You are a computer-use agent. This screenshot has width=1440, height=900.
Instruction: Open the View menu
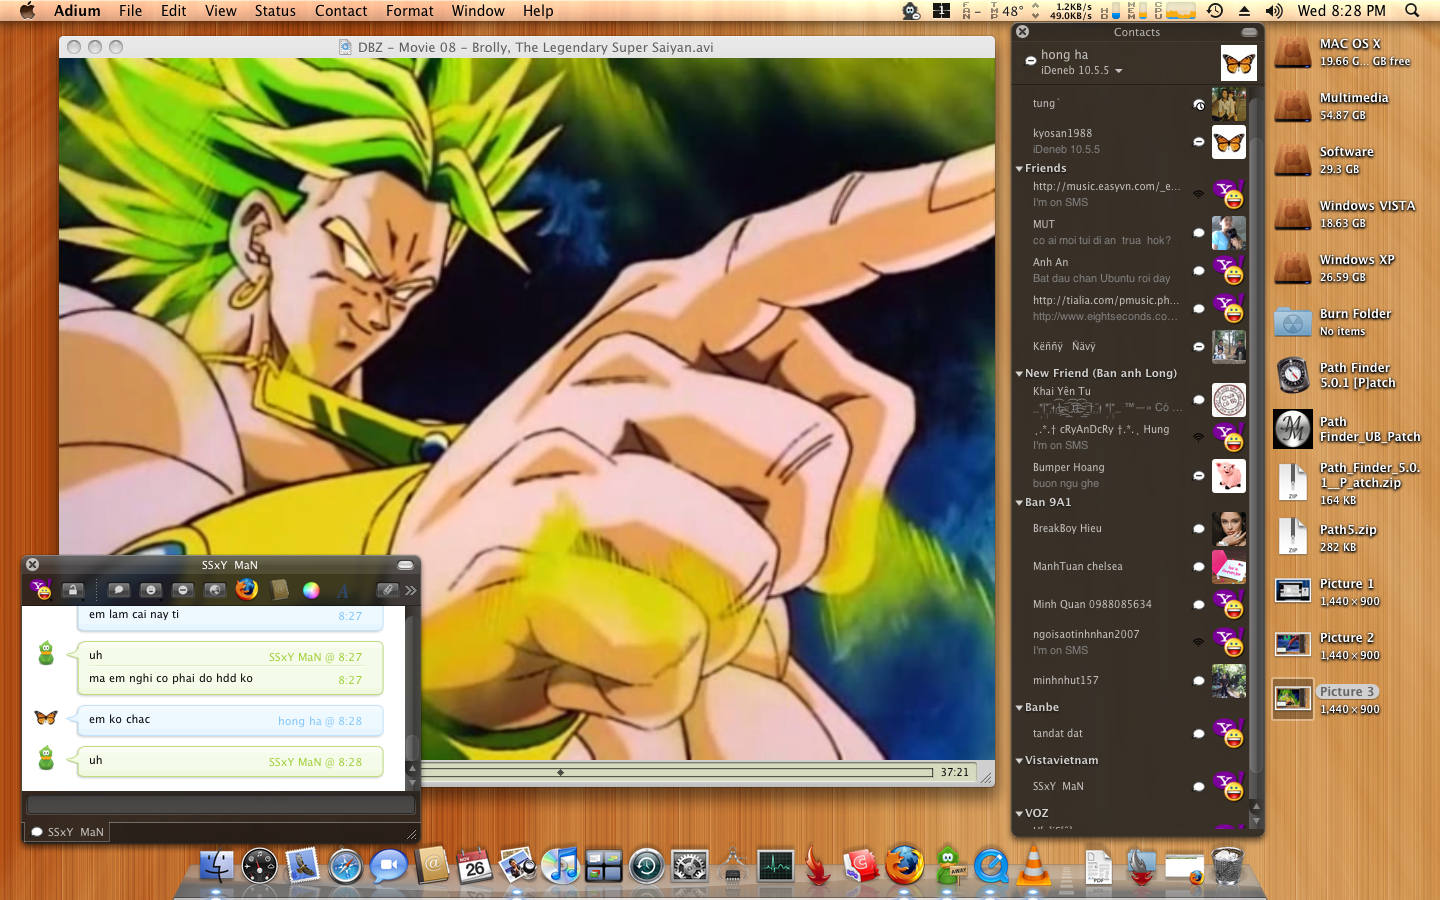click(221, 11)
